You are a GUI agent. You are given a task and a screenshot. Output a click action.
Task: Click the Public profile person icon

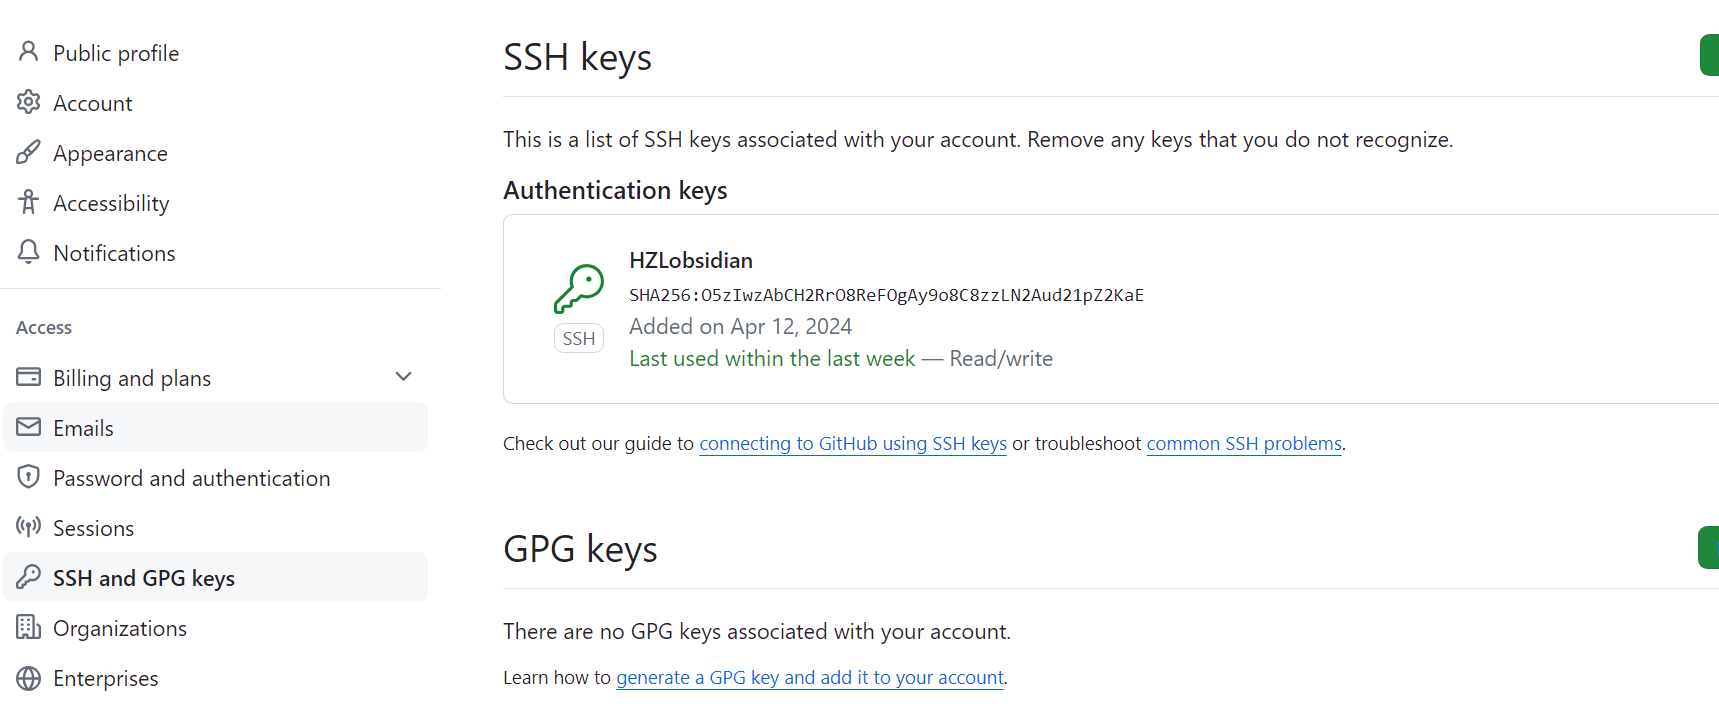(x=29, y=52)
